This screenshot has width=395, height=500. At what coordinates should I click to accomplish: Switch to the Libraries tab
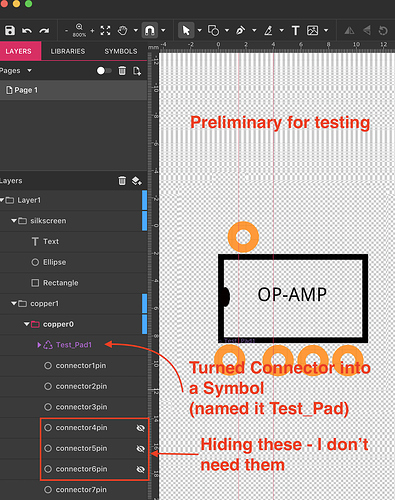tap(68, 51)
